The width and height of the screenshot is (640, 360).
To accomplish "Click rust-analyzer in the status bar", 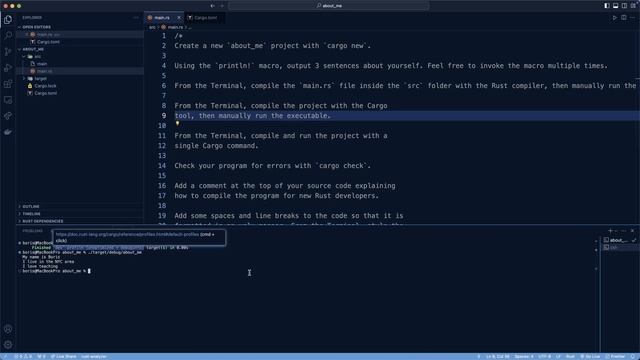I will click(93, 356).
